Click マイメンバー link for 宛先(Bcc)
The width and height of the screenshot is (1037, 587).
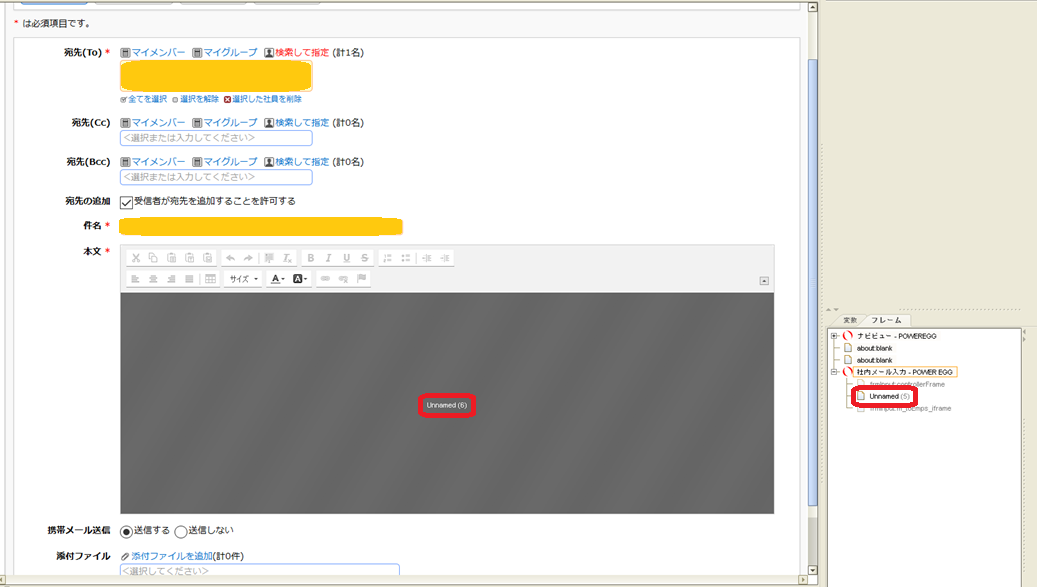click(x=158, y=161)
